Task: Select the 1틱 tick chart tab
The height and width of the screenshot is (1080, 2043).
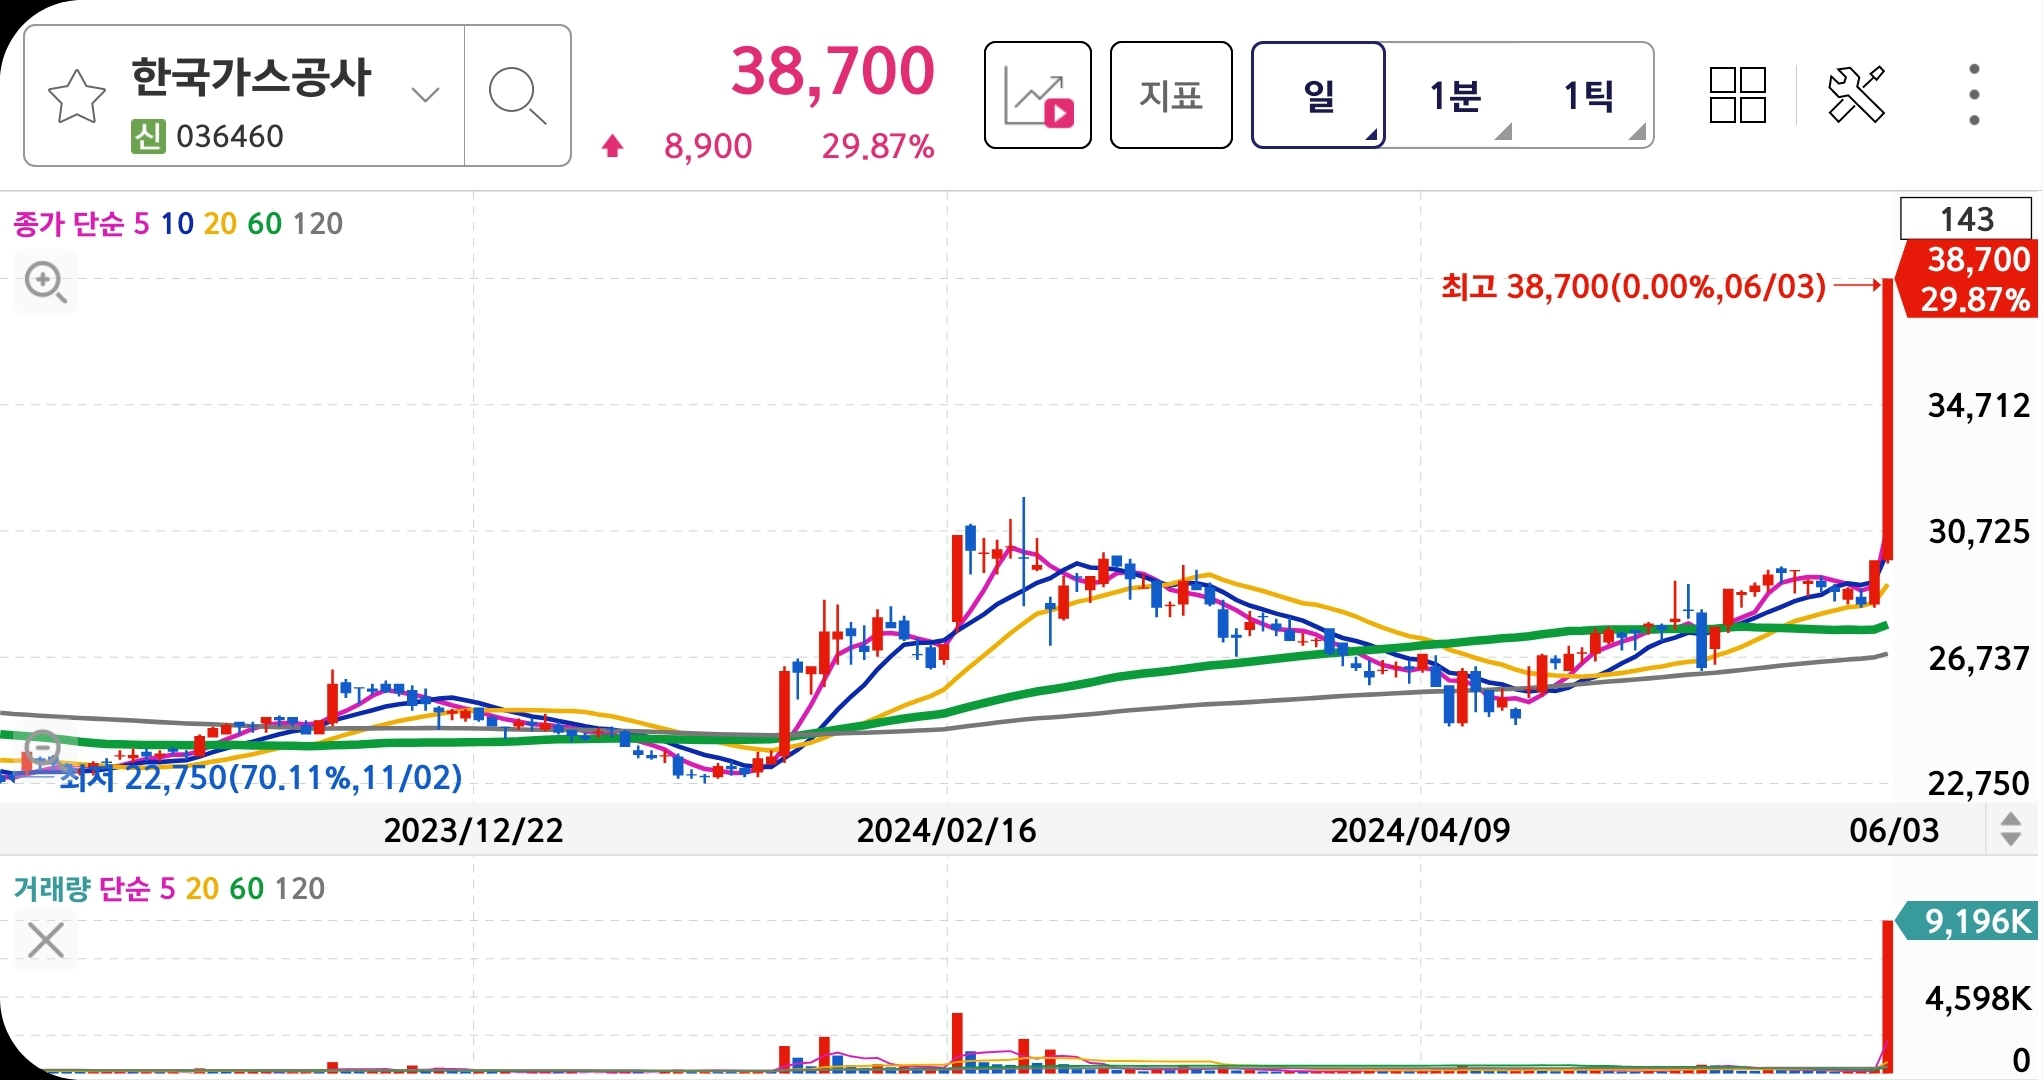Action: tap(1588, 96)
